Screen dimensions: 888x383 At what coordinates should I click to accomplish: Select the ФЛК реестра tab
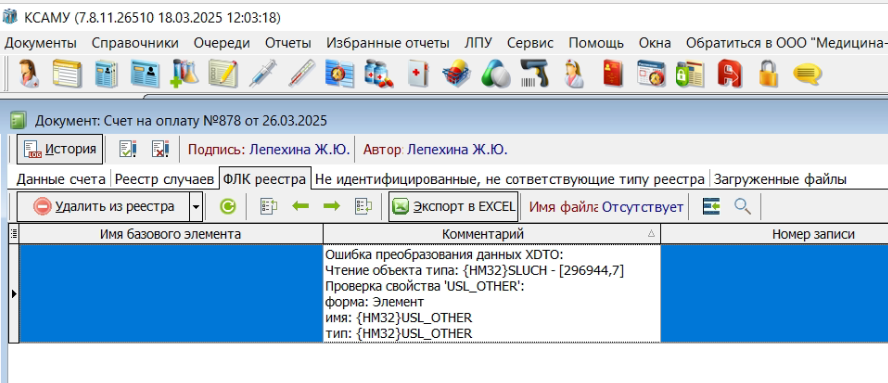(265, 179)
